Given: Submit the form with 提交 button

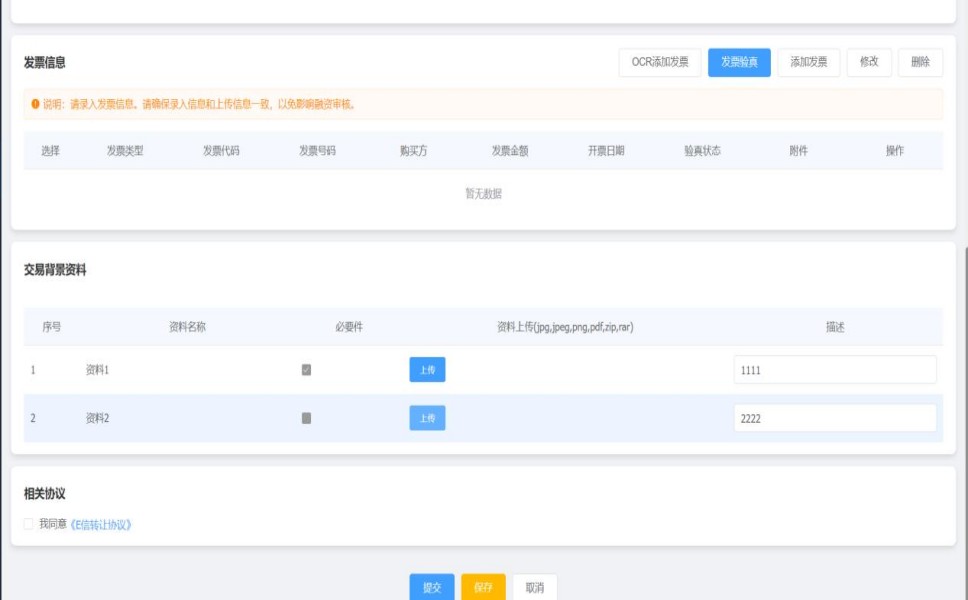Looking at the screenshot, I should [x=432, y=587].
